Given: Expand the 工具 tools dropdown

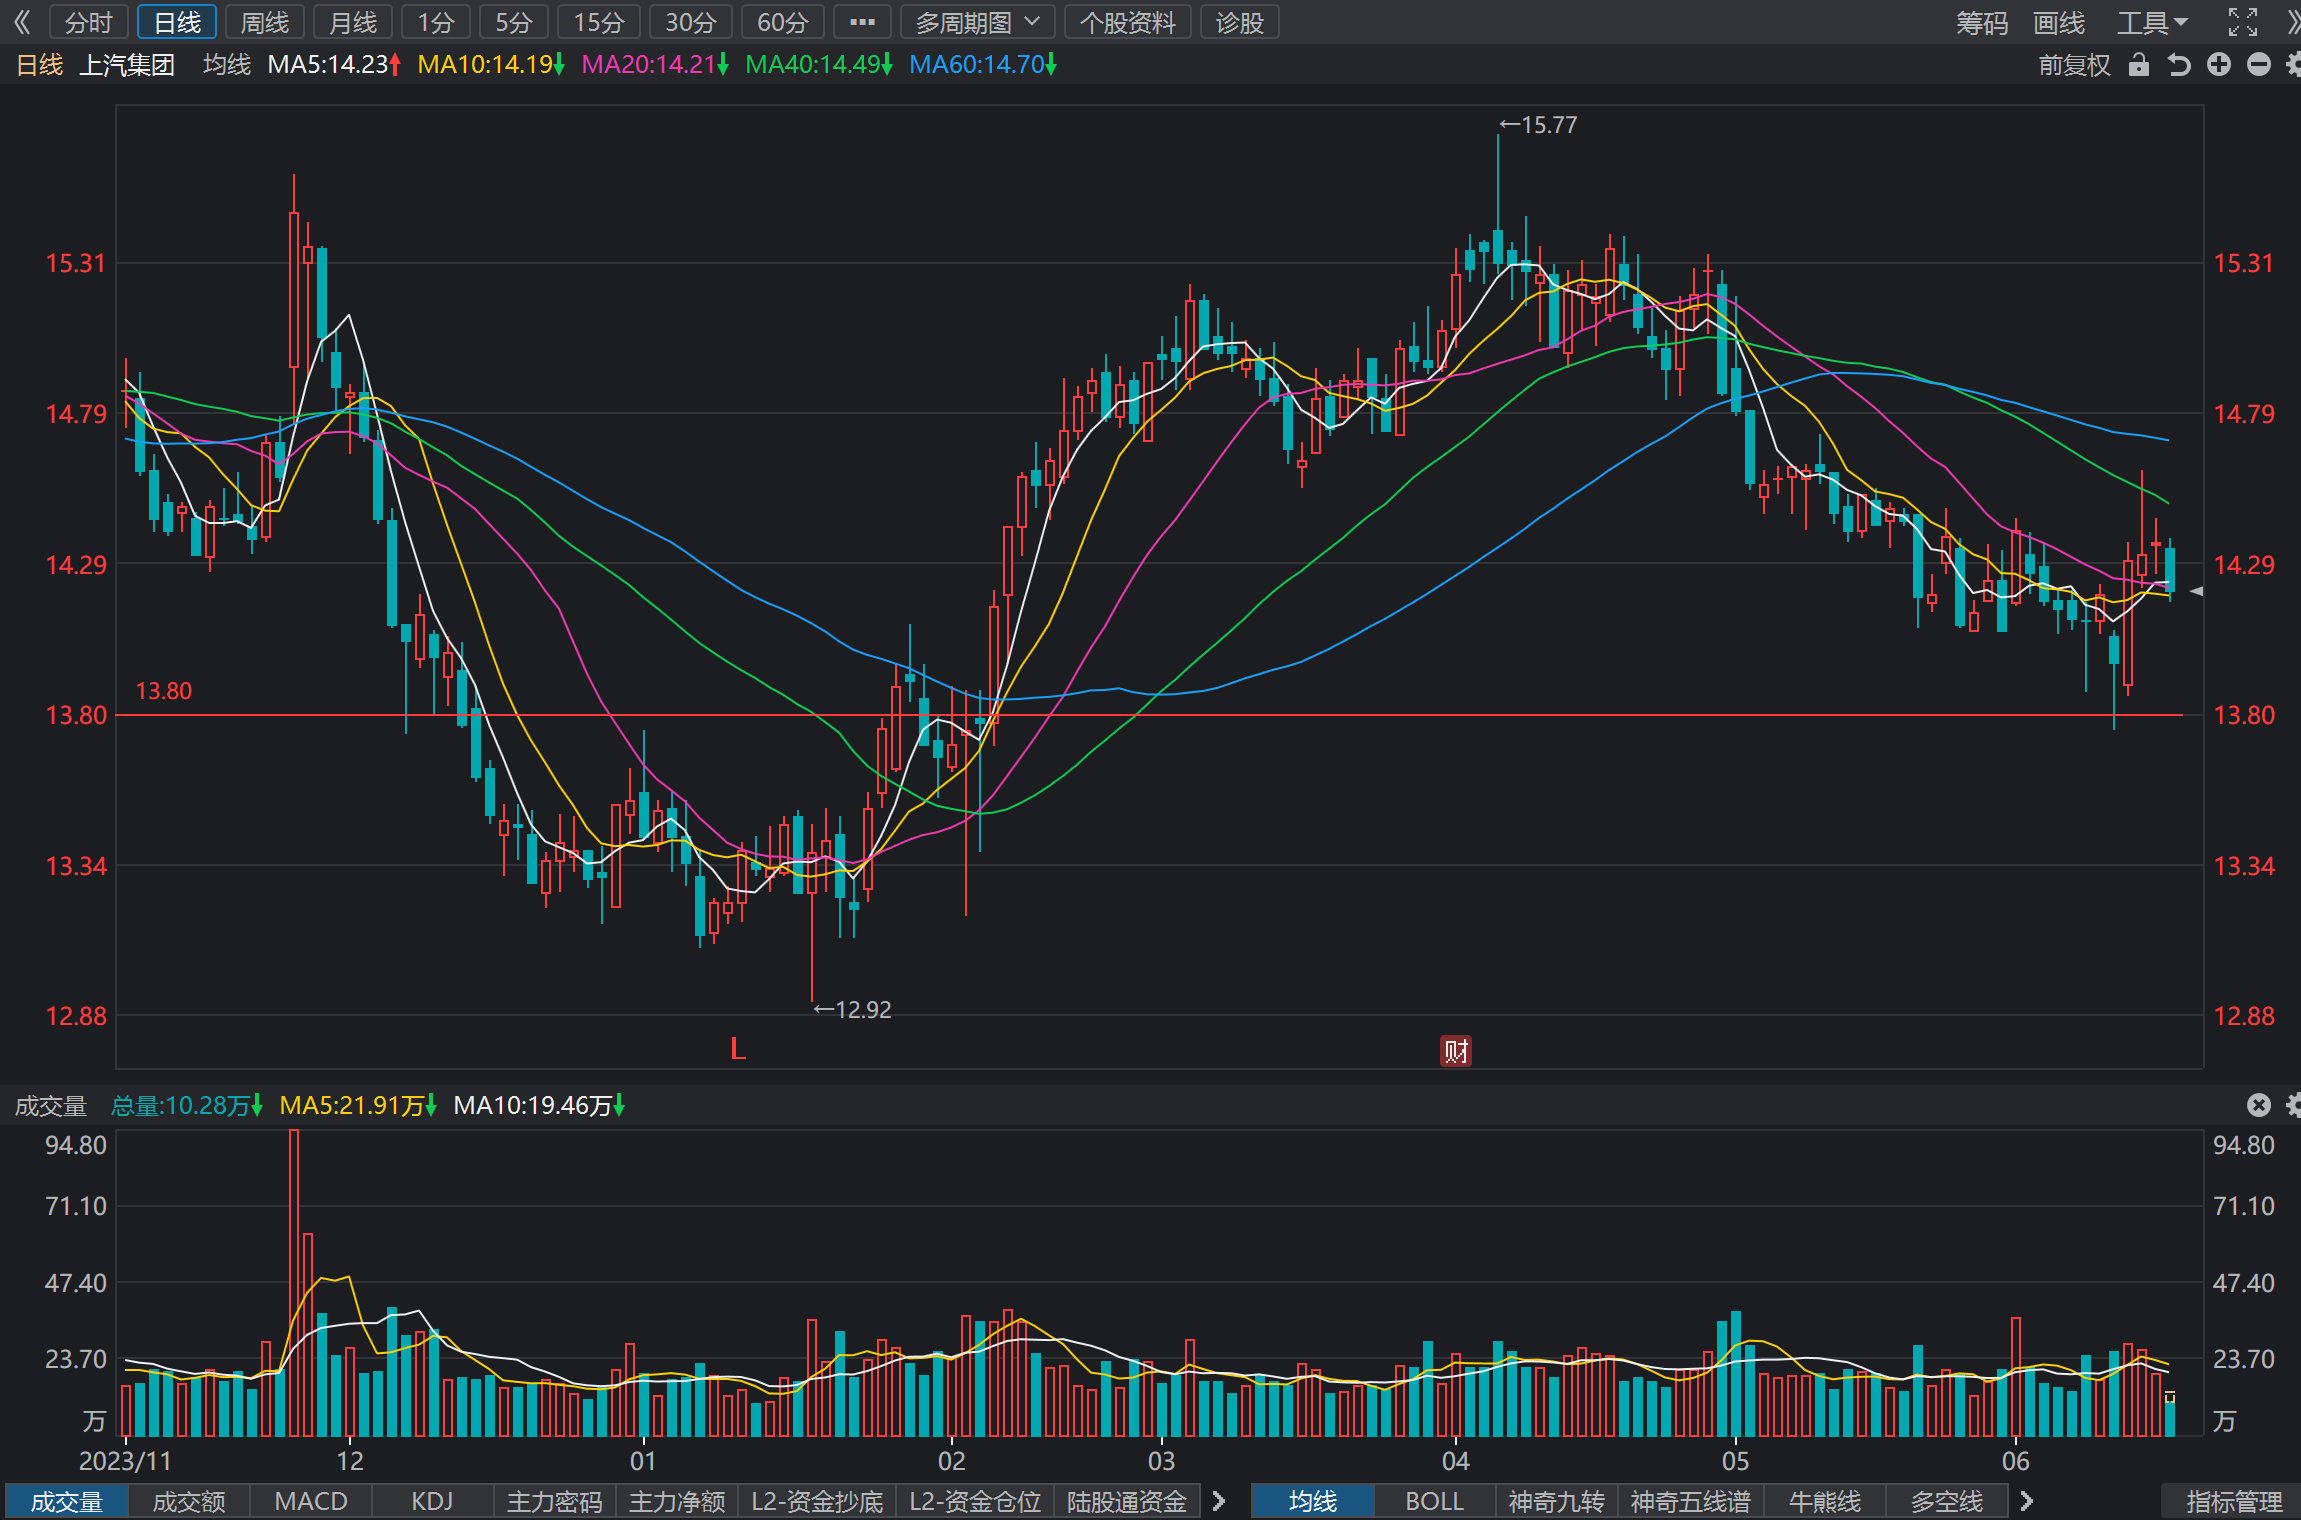Looking at the screenshot, I should (2153, 22).
